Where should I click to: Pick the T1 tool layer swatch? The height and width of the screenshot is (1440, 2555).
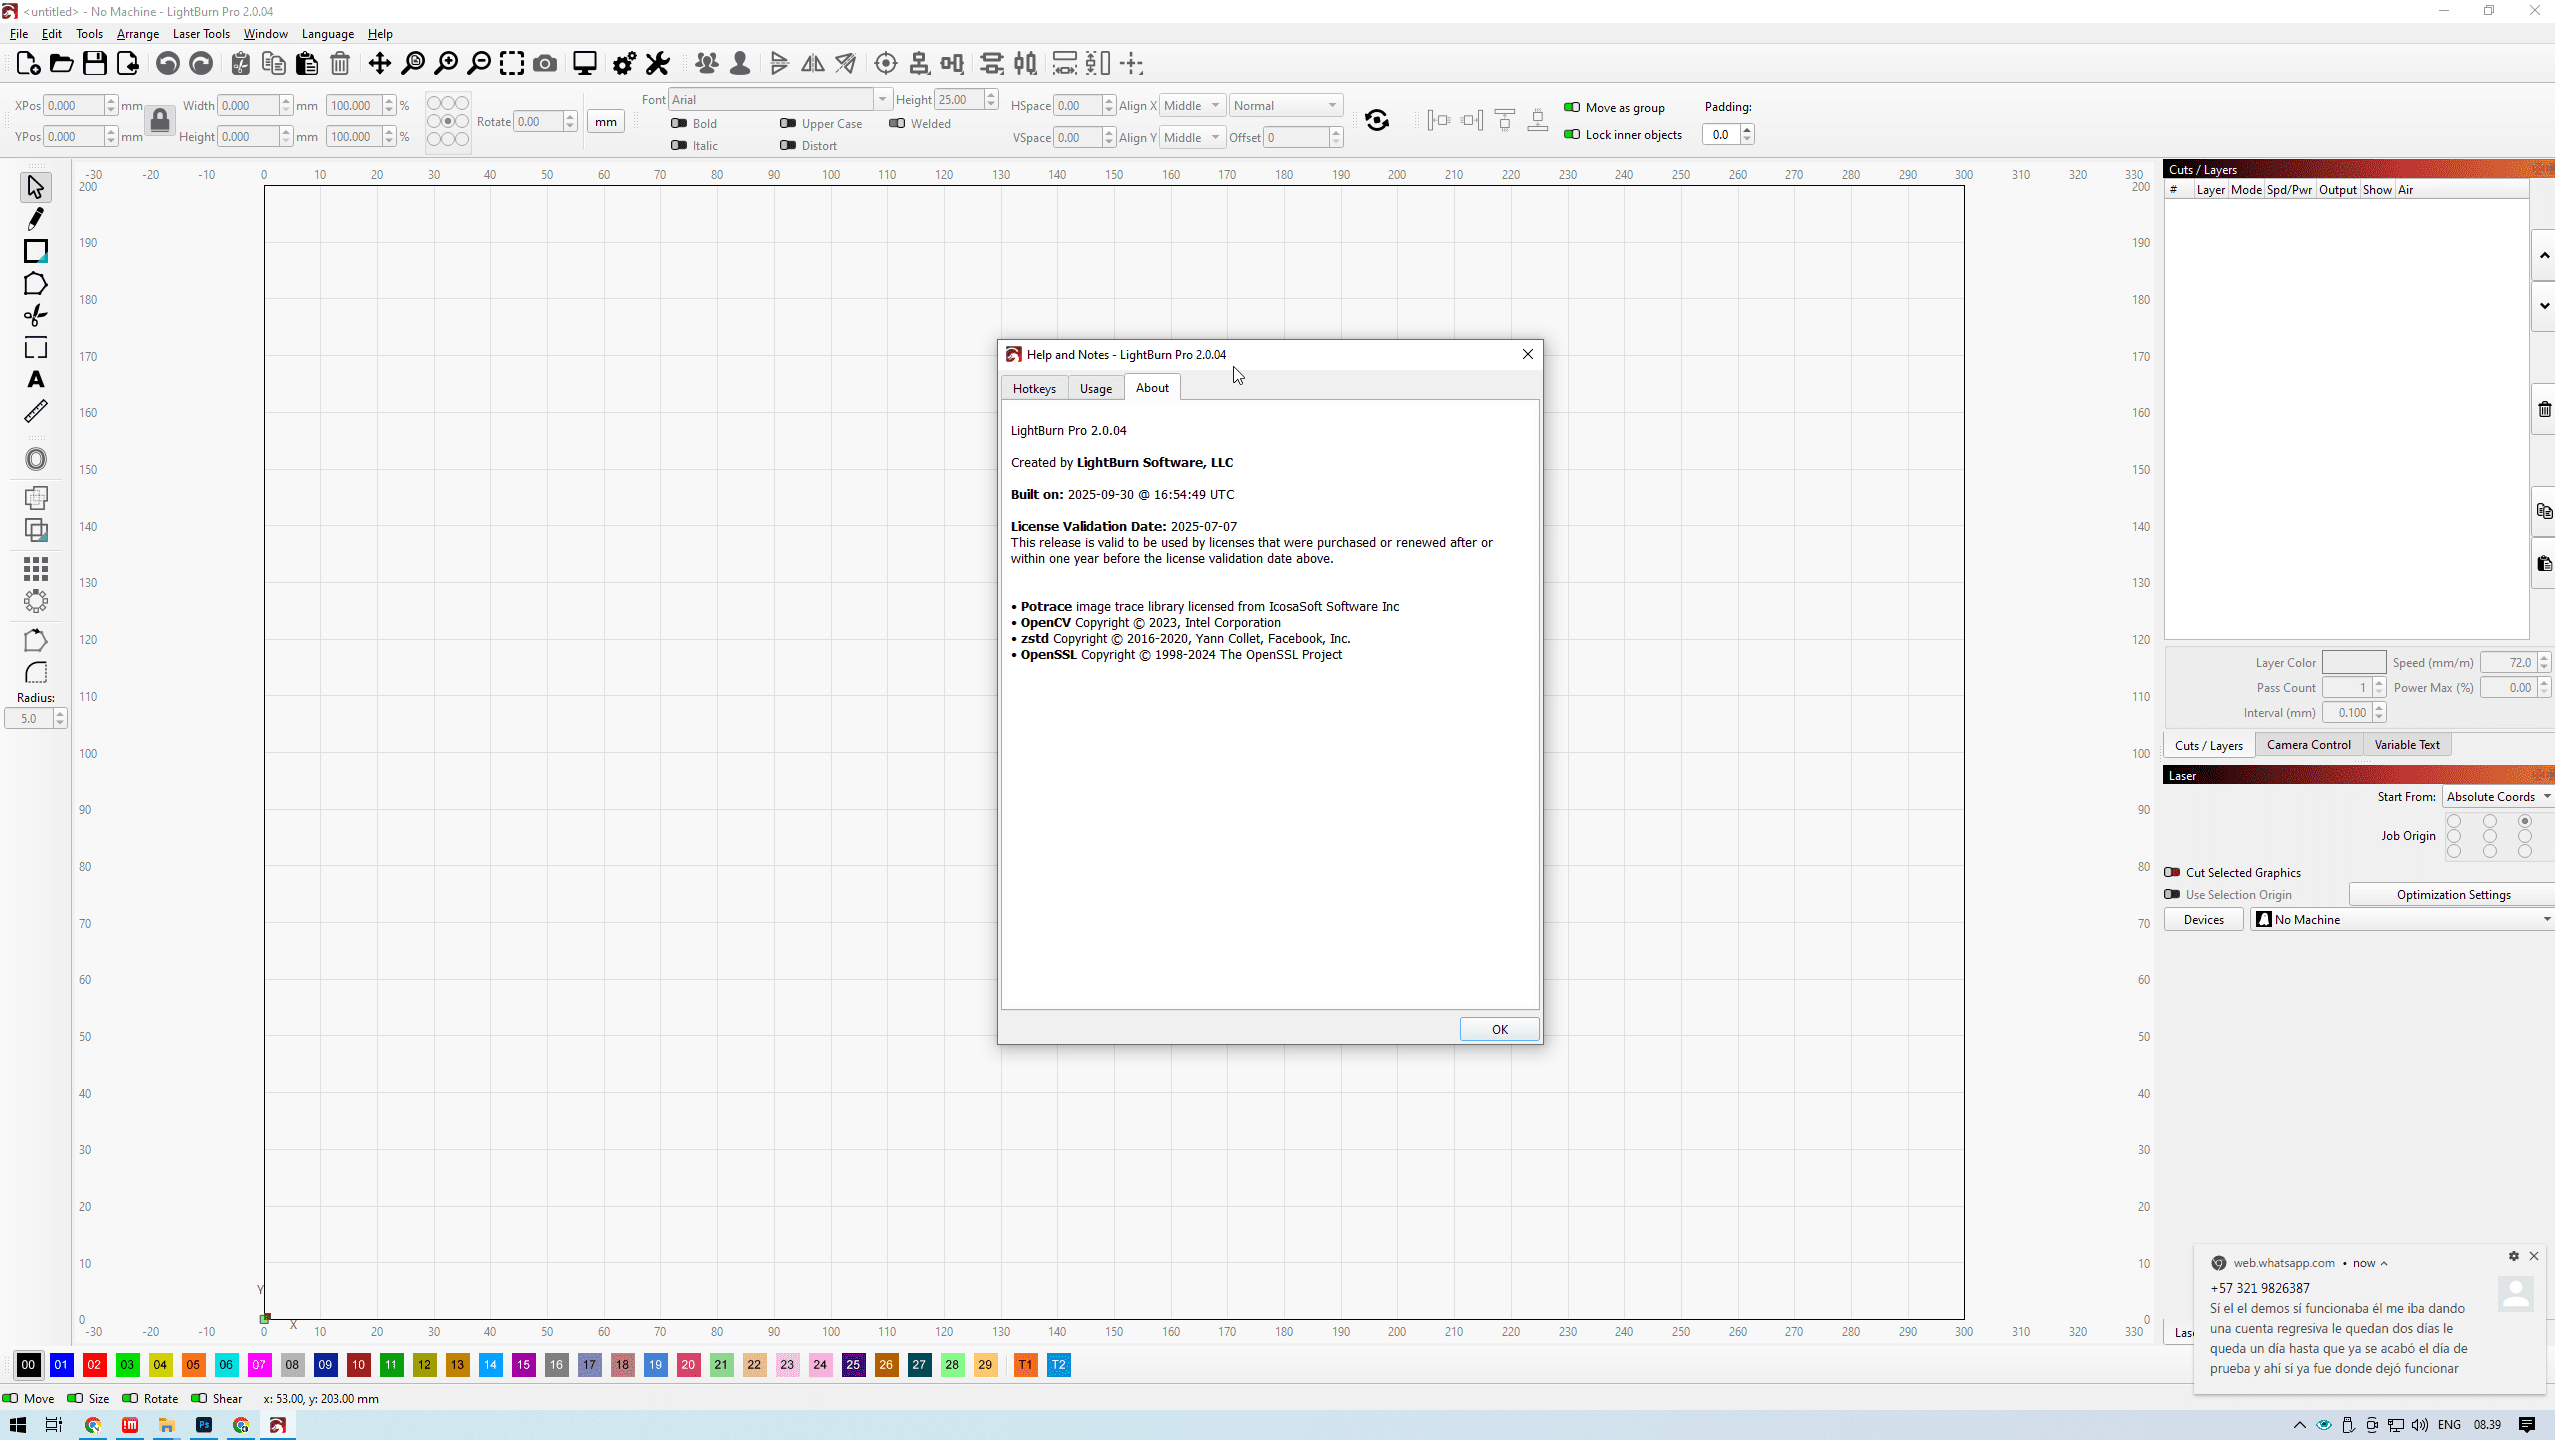[1025, 1365]
